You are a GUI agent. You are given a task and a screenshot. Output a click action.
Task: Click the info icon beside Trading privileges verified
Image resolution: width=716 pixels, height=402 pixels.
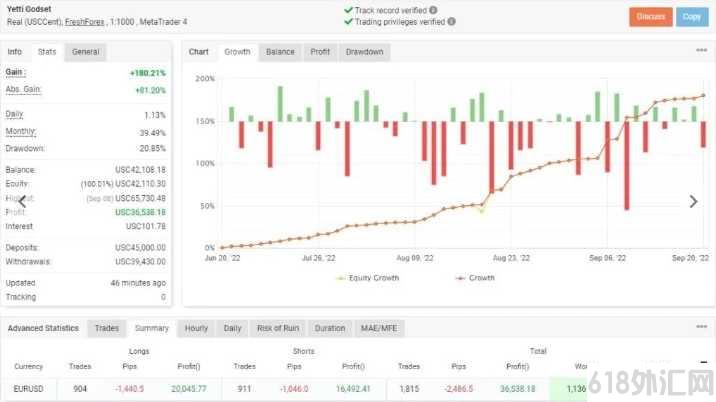click(x=451, y=21)
